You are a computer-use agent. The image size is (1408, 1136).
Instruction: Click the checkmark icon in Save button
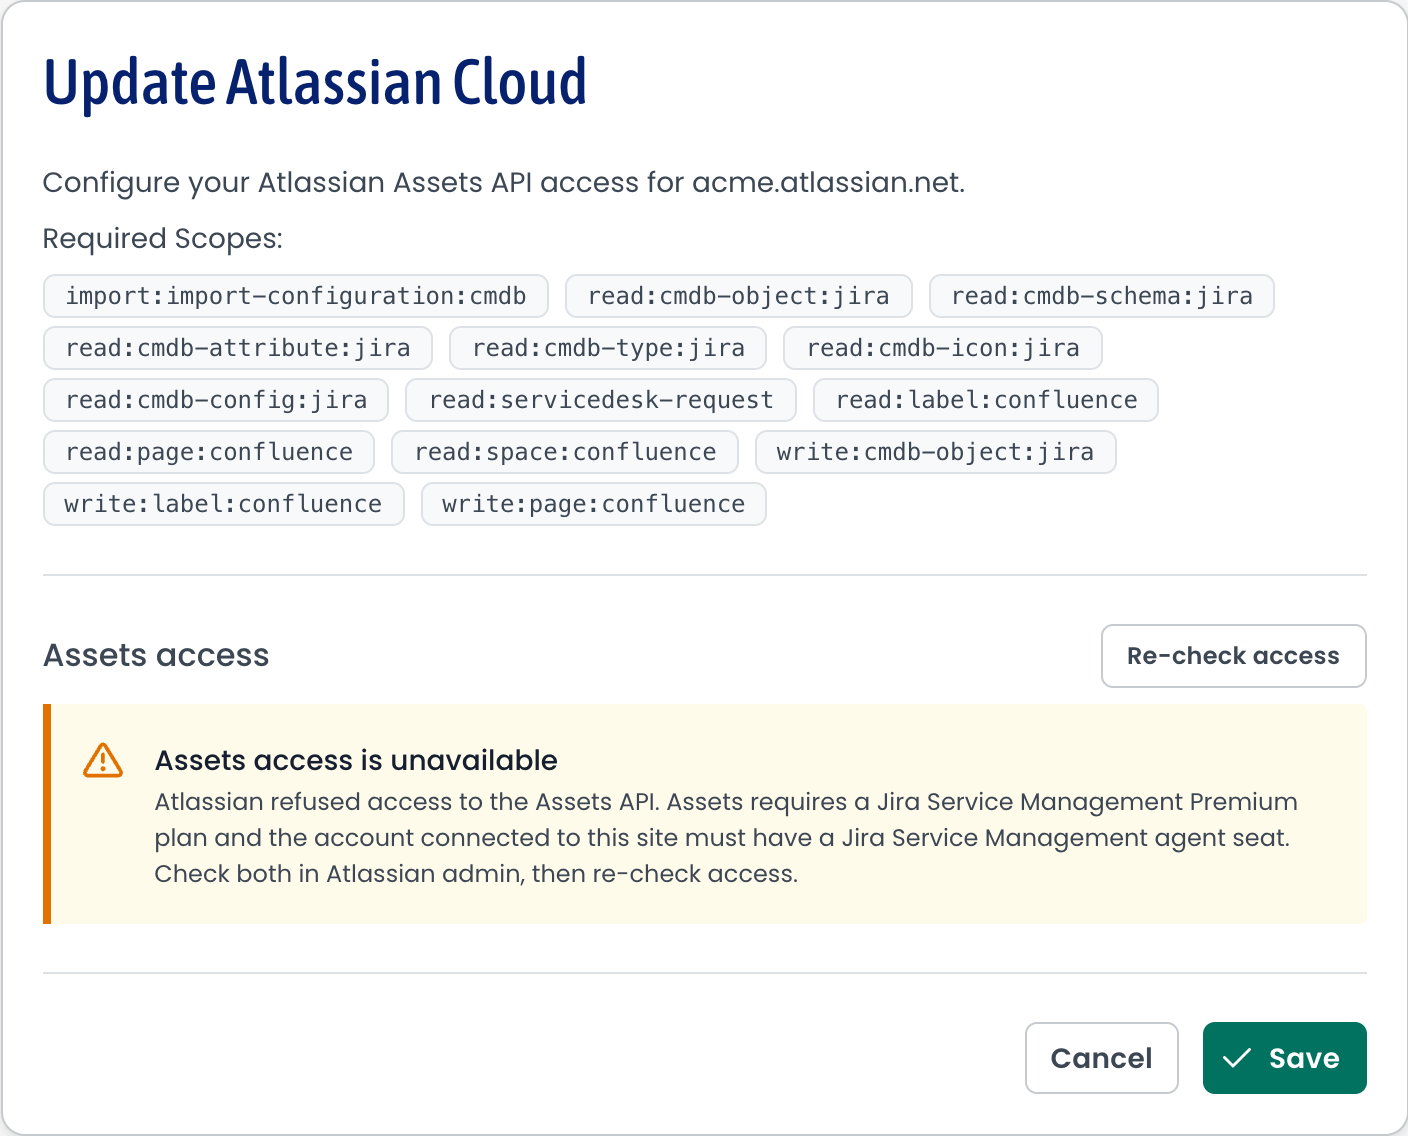point(1237,1058)
